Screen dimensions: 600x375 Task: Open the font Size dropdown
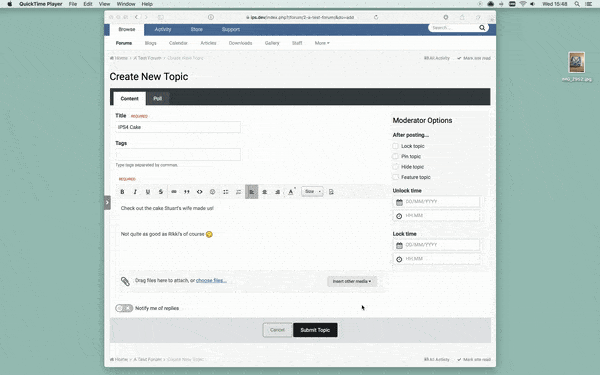tap(312, 191)
